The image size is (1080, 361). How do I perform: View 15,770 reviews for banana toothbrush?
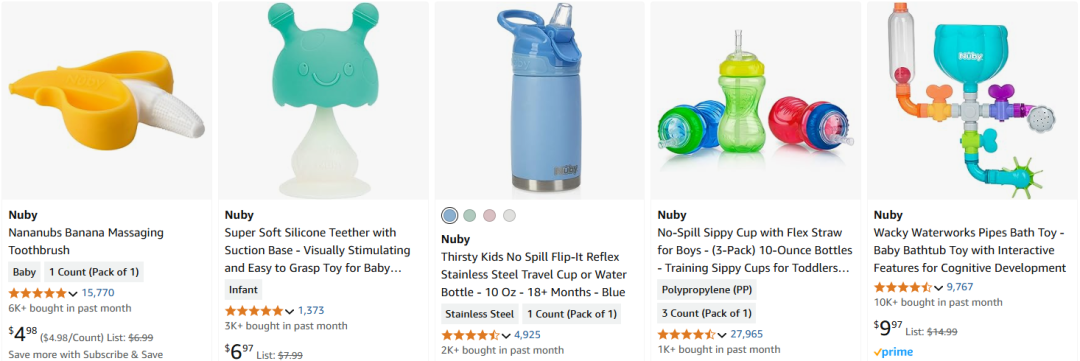[x=98, y=293]
